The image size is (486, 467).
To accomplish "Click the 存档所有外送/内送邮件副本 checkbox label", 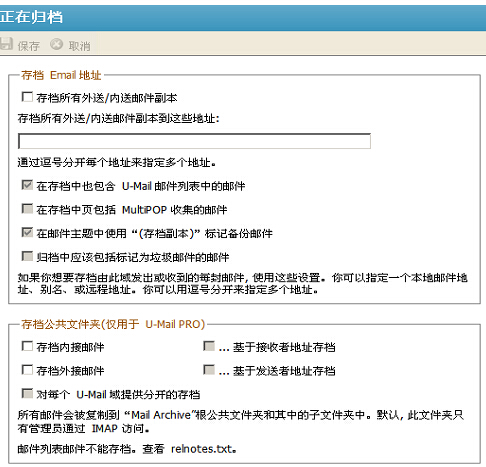I will (107, 98).
